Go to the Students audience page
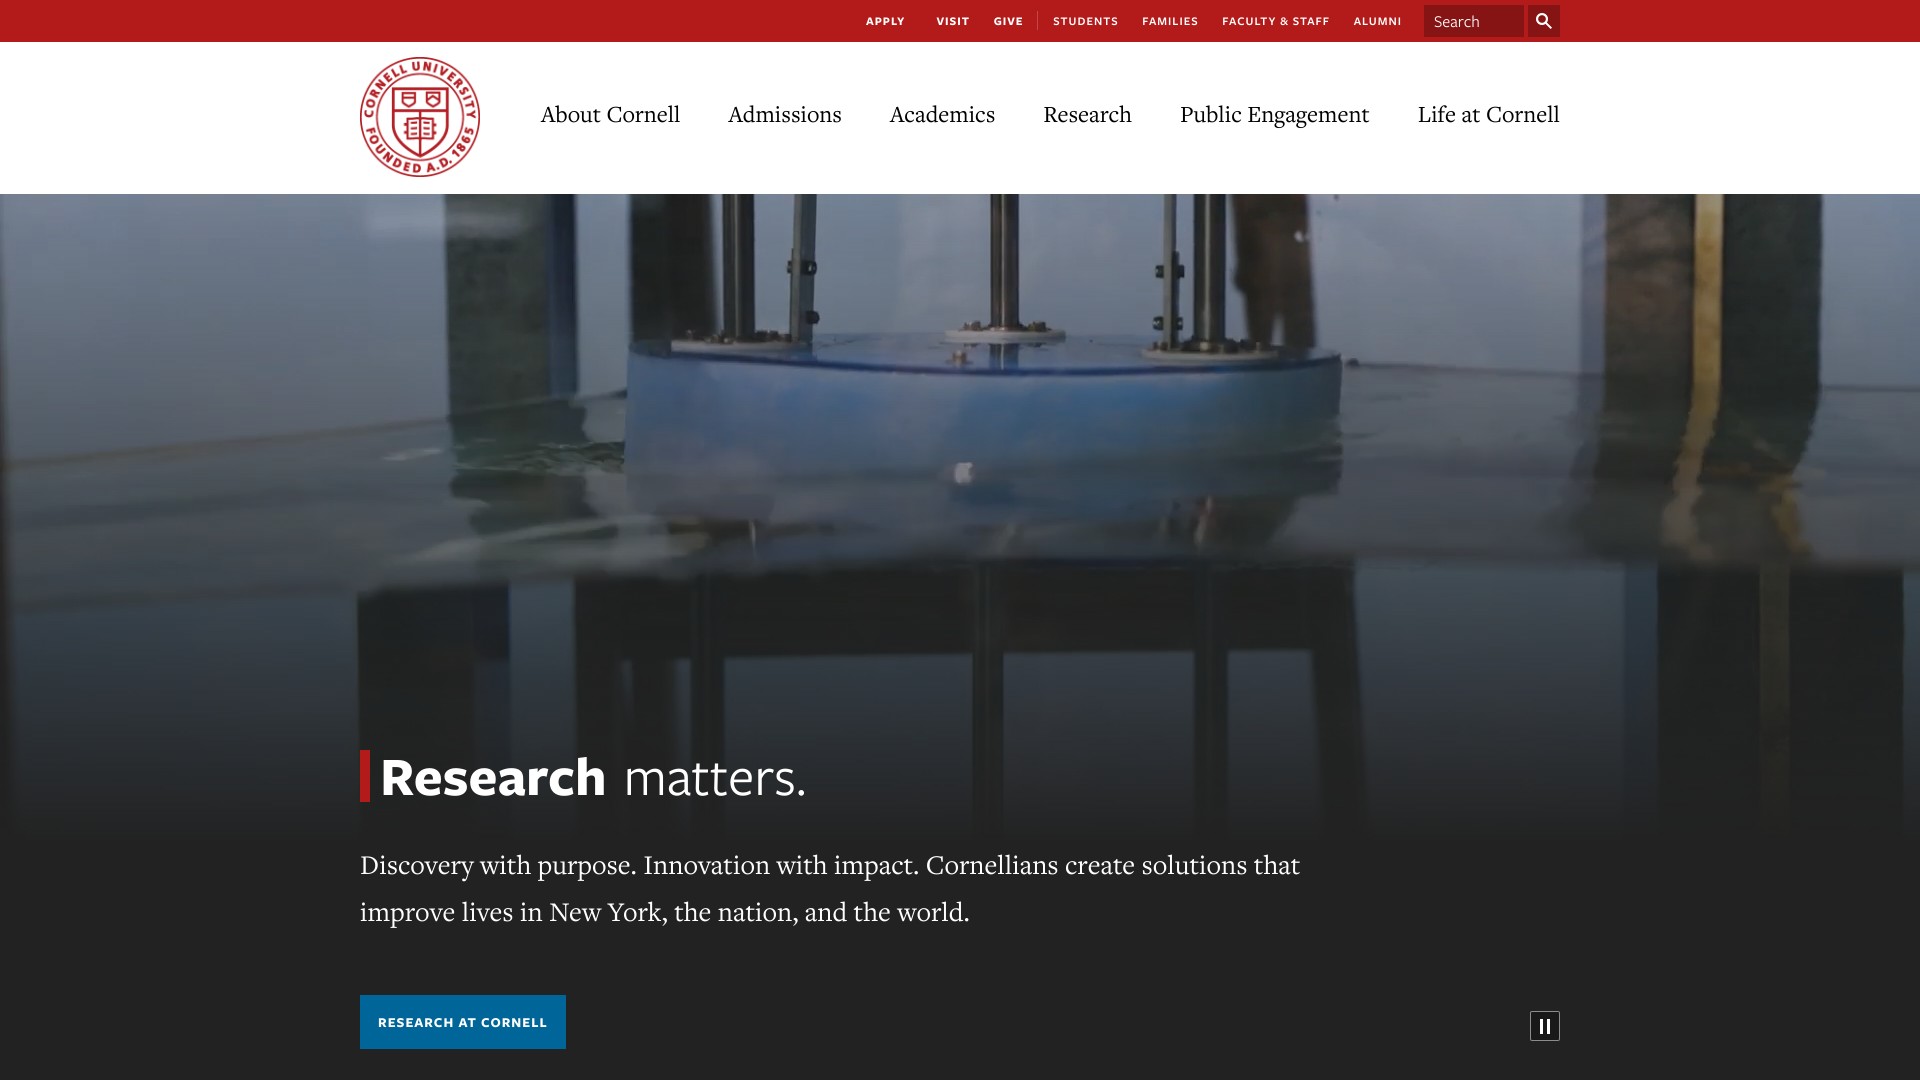This screenshot has height=1080, width=1920. point(1085,21)
